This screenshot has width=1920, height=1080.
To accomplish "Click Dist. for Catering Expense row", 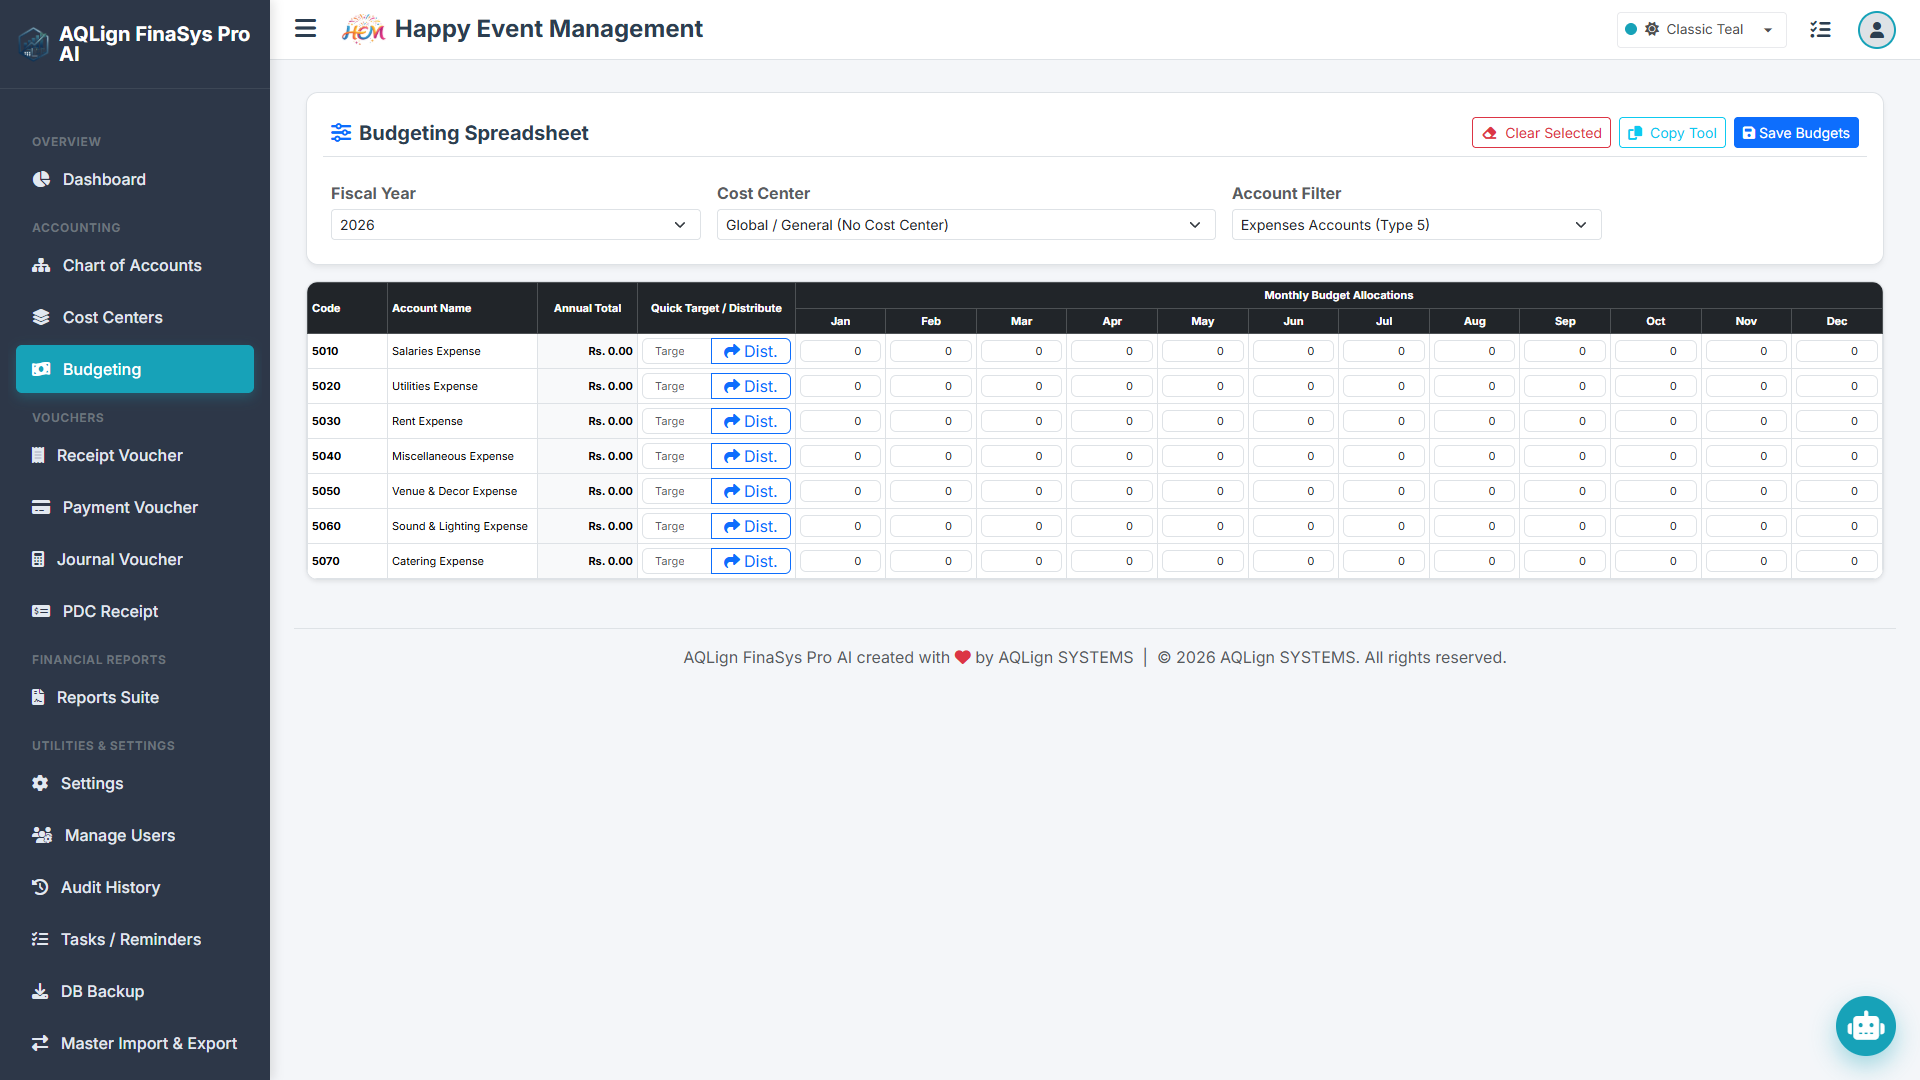I will pos(751,561).
